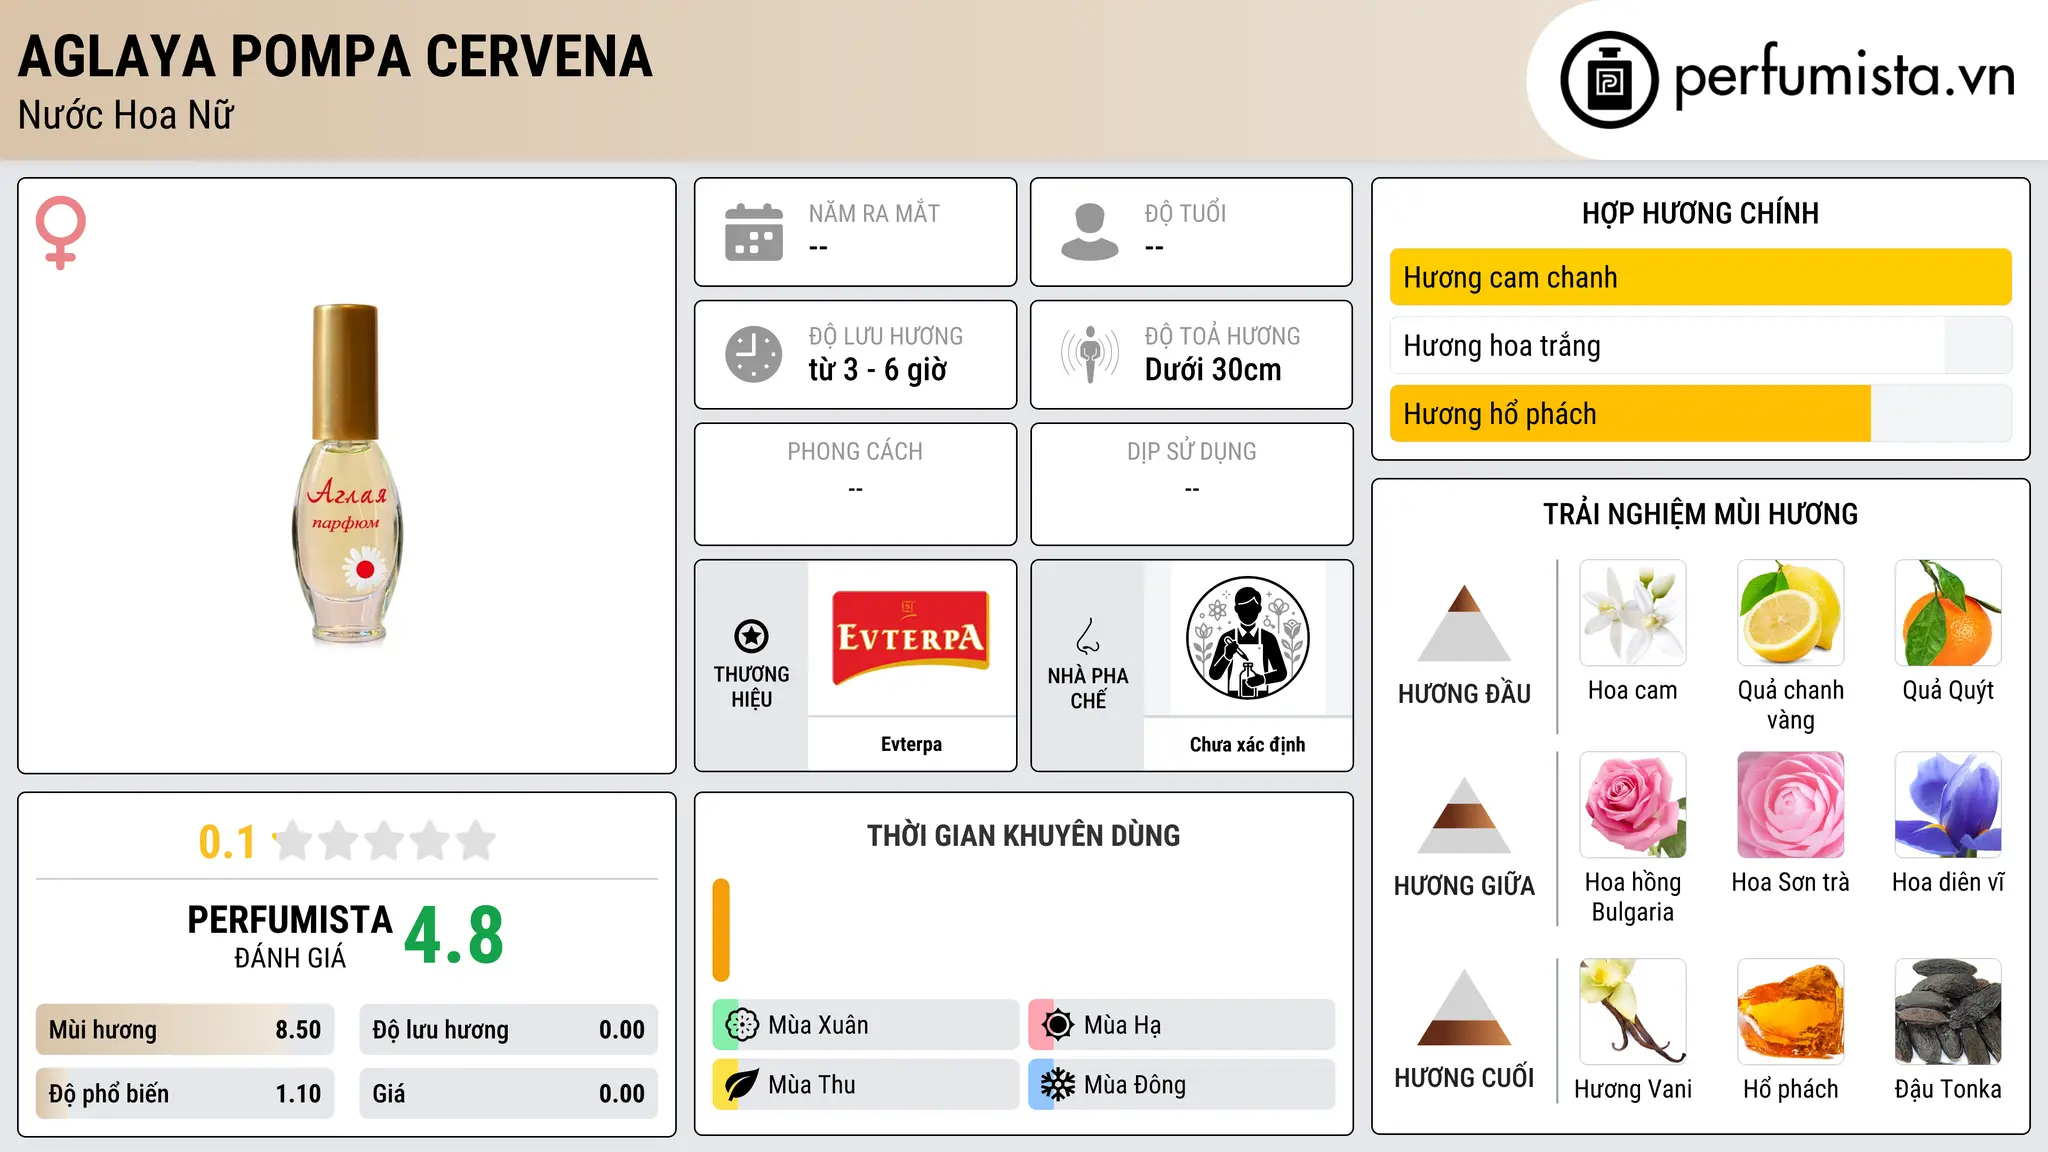Viewport: 2048px width, 1152px height.
Task: Click the ĐỘ TUỔI label
Action: (x=1185, y=213)
